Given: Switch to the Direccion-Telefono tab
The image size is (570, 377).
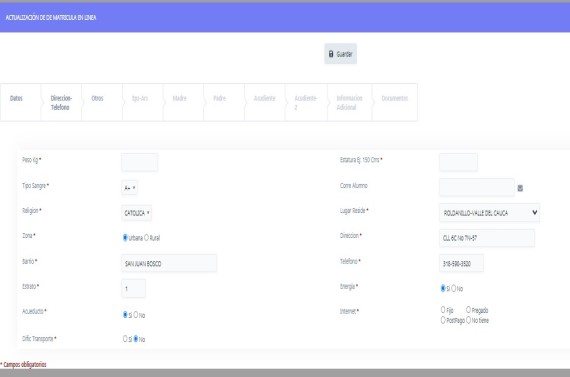Looking at the screenshot, I should (x=61, y=103).
